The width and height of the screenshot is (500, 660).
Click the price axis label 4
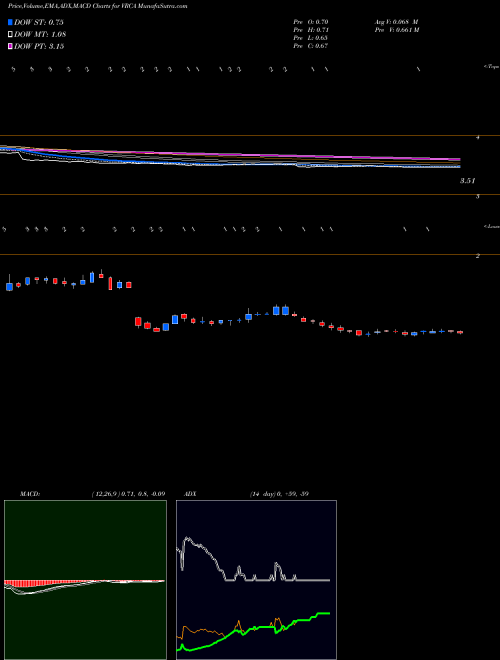pyautogui.click(x=478, y=138)
